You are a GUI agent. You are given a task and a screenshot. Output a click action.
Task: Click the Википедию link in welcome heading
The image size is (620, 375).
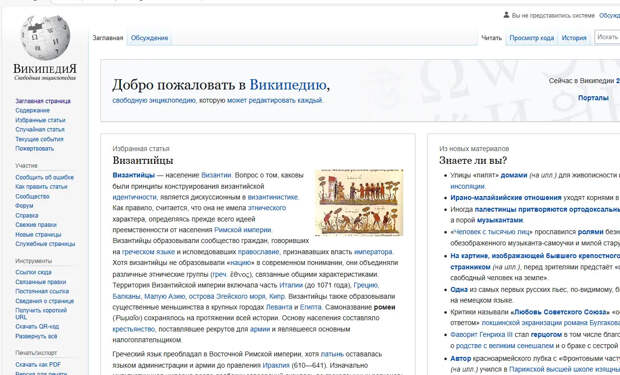(288, 85)
